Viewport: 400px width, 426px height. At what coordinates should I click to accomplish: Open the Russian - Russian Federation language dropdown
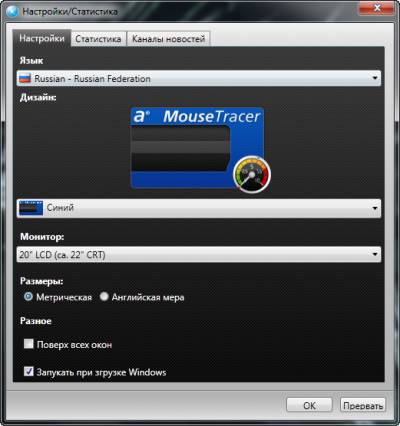pyautogui.click(x=199, y=79)
